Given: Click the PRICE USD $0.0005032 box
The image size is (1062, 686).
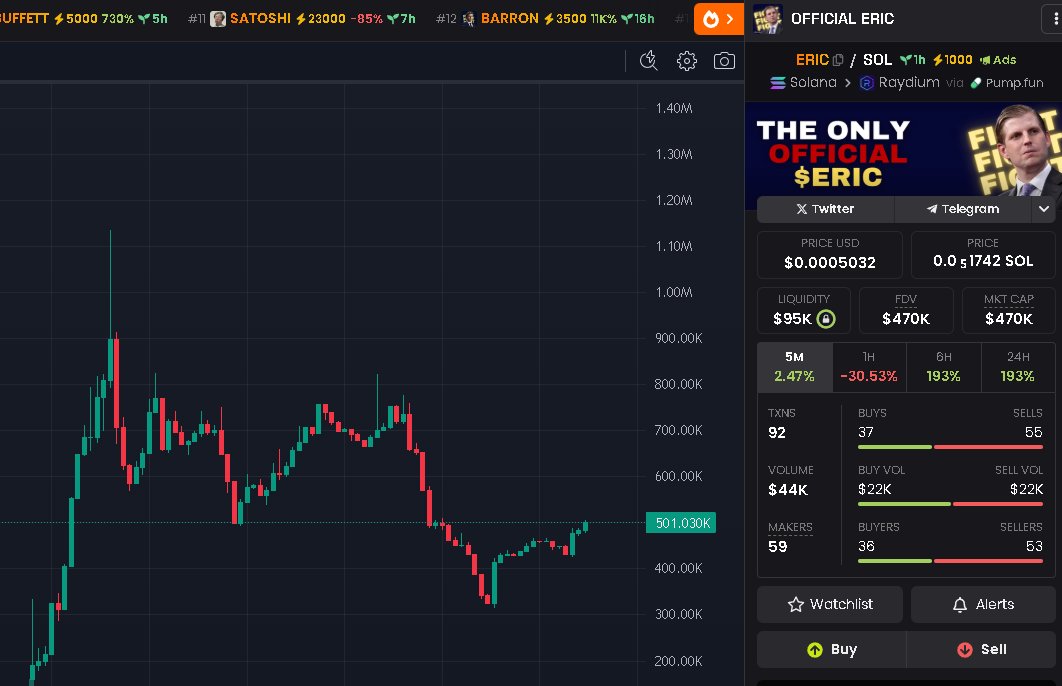Looking at the screenshot, I should pyautogui.click(x=830, y=255).
